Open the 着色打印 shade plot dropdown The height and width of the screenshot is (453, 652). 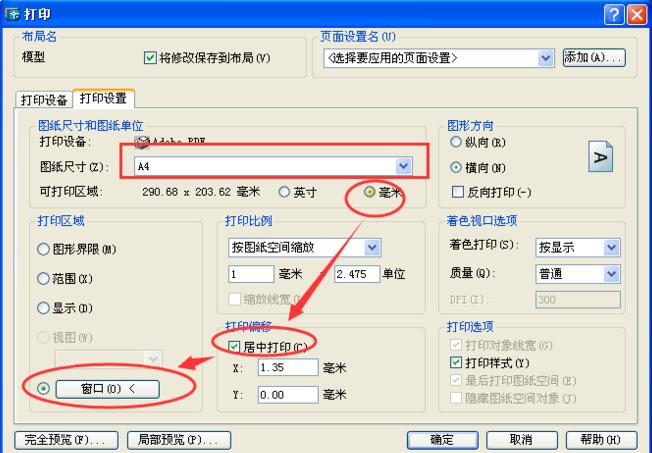(612, 248)
